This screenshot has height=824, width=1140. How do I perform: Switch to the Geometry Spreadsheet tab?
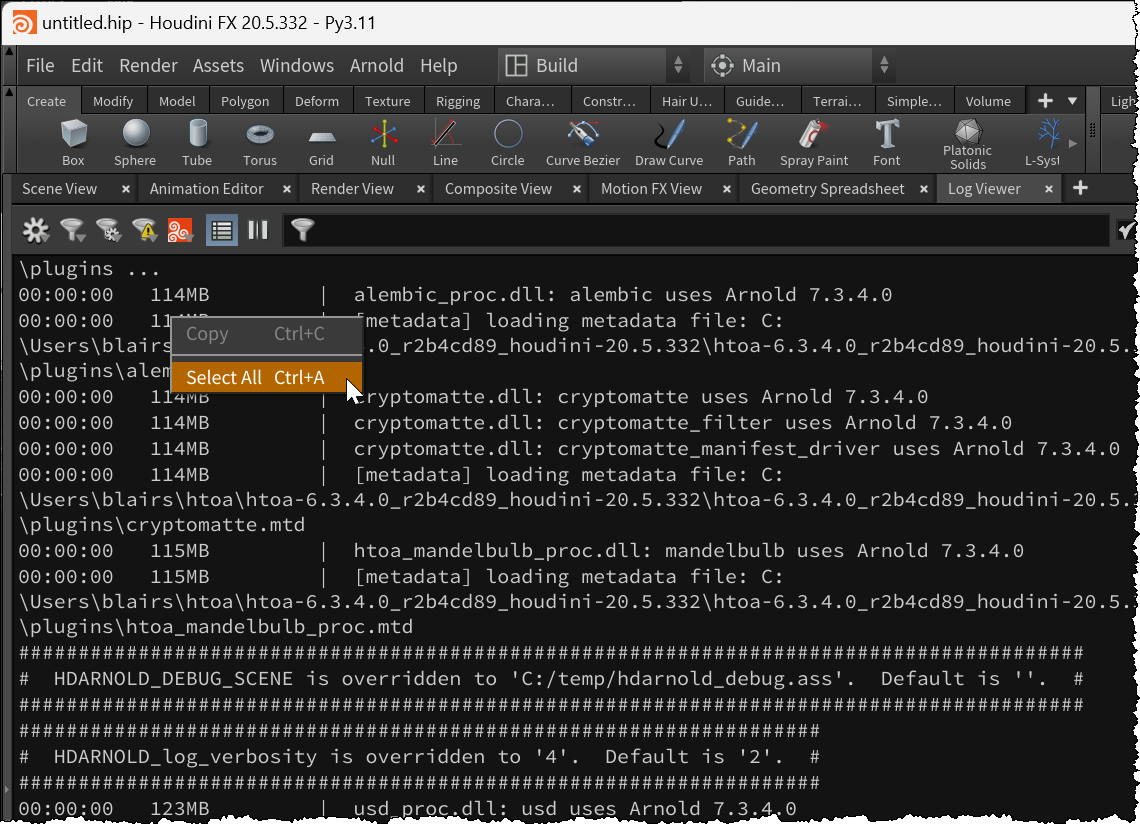click(x=827, y=189)
